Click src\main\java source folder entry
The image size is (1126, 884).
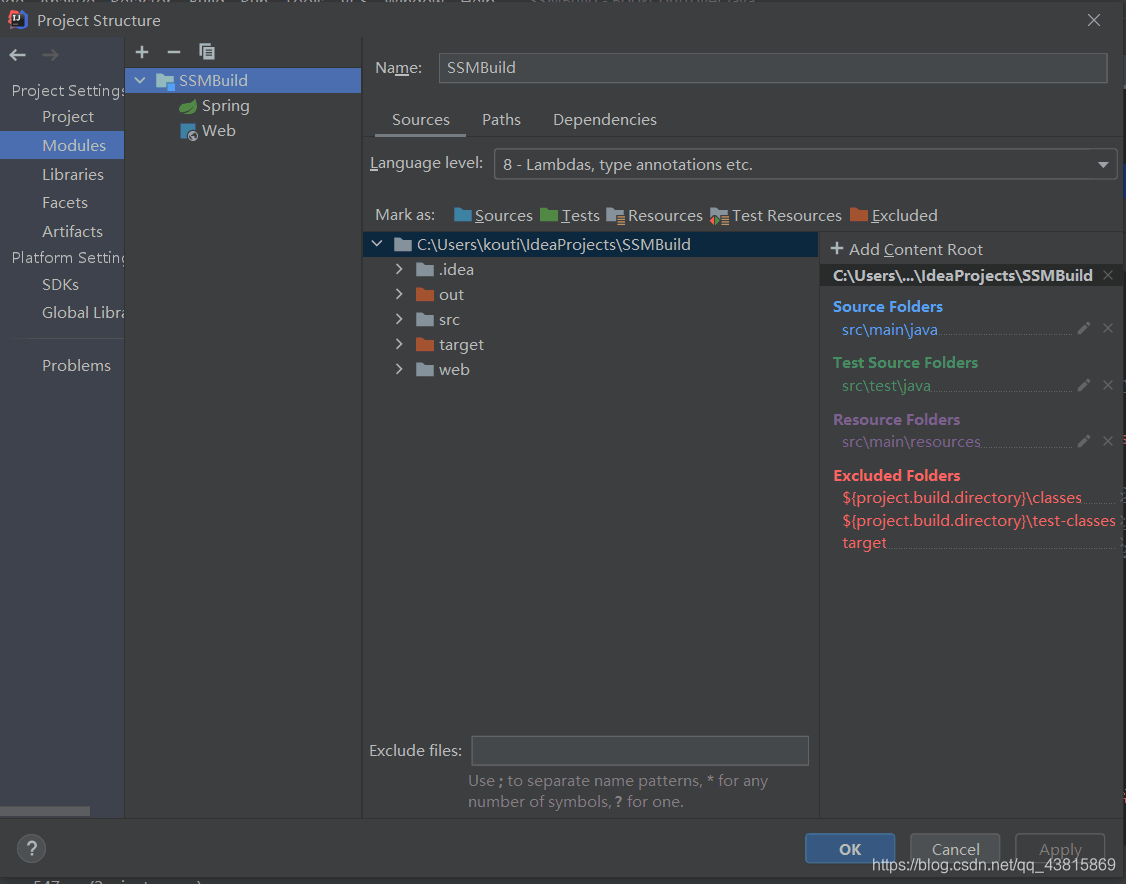890,330
